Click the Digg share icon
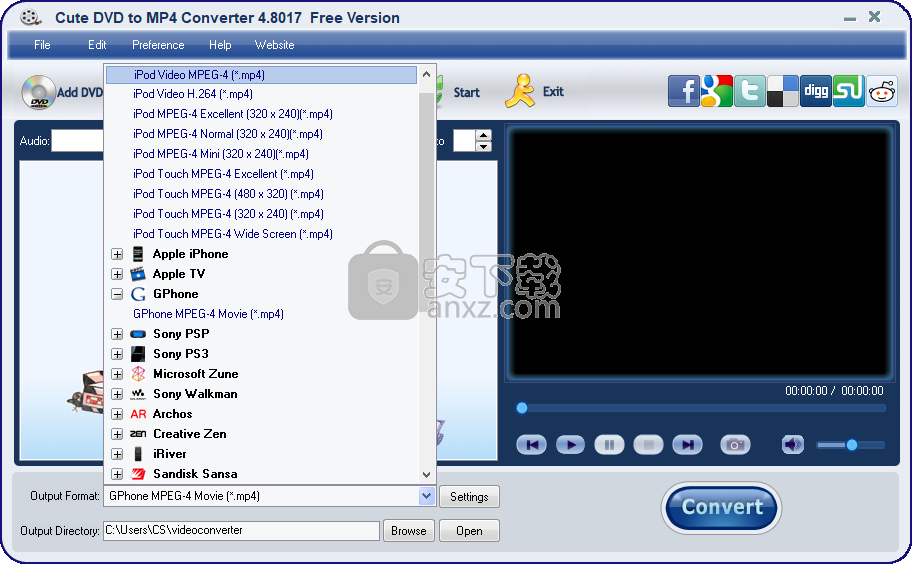912x564 pixels. pos(816,91)
